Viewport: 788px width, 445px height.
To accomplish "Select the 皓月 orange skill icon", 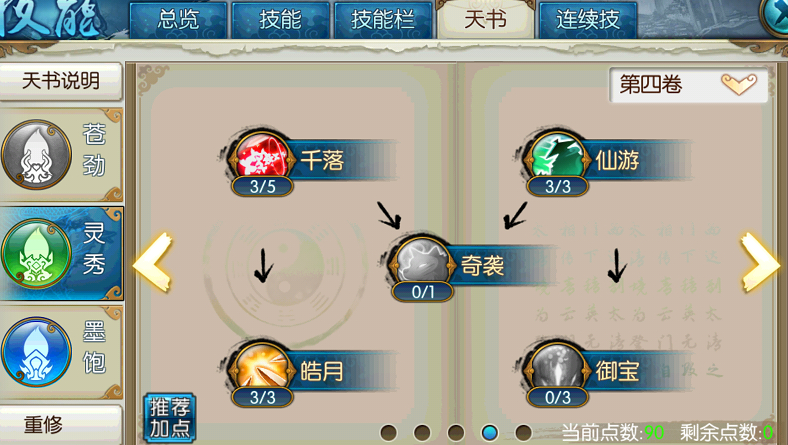I will click(261, 368).
